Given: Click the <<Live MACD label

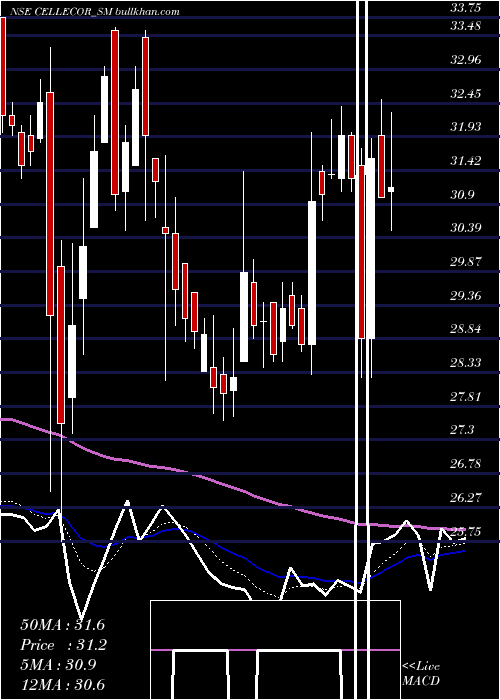Looking at the screenshot, I should click(x=421, y=674).
